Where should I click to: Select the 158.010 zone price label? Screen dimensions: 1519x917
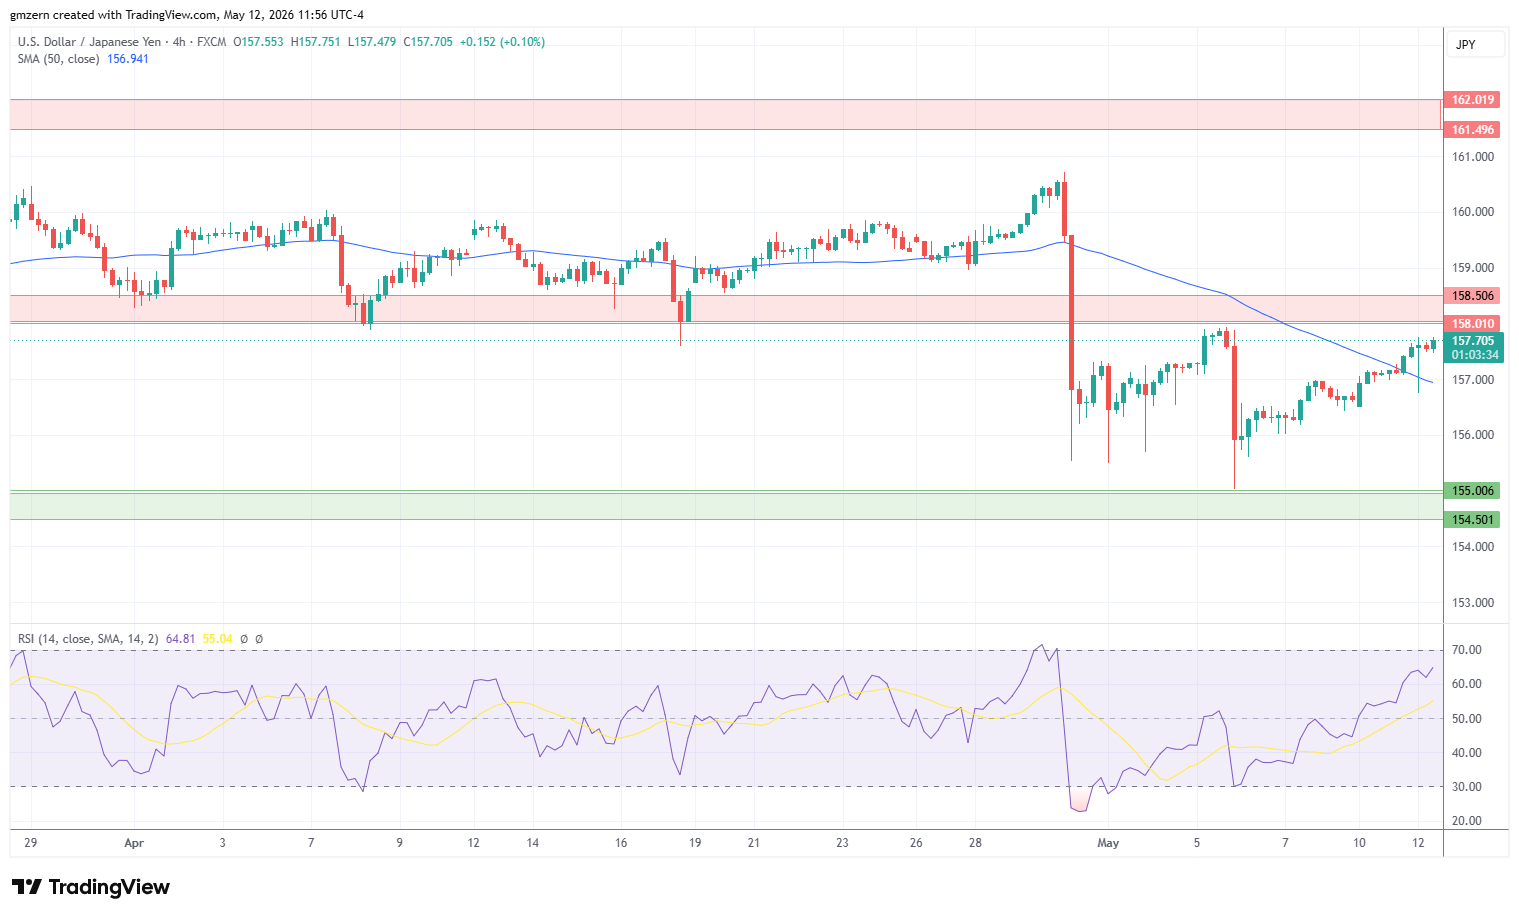1473,324
